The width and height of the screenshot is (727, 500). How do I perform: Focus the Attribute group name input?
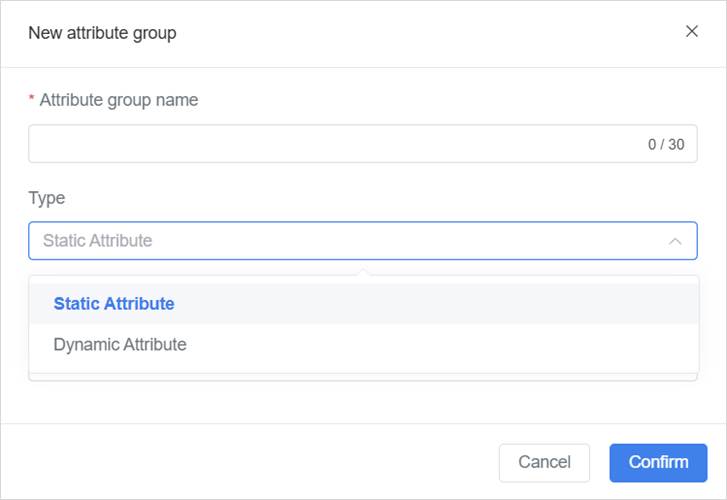pyautogui.click(x=330, y=144)
